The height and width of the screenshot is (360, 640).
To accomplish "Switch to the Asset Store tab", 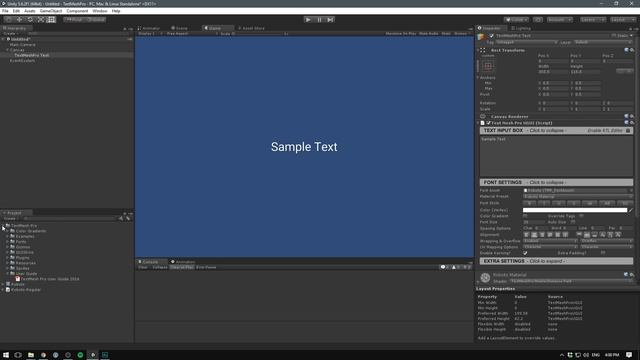I will [x=251, y=28].
